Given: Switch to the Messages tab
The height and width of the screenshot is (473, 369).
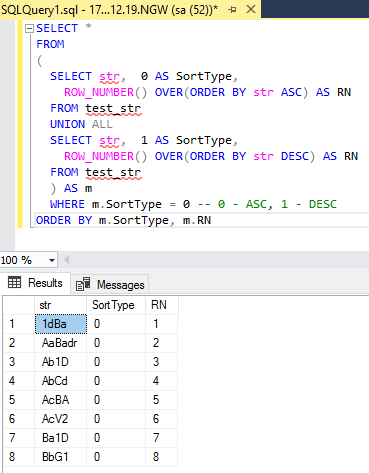Looking at the screenshot, I should (x=110, y=285).
